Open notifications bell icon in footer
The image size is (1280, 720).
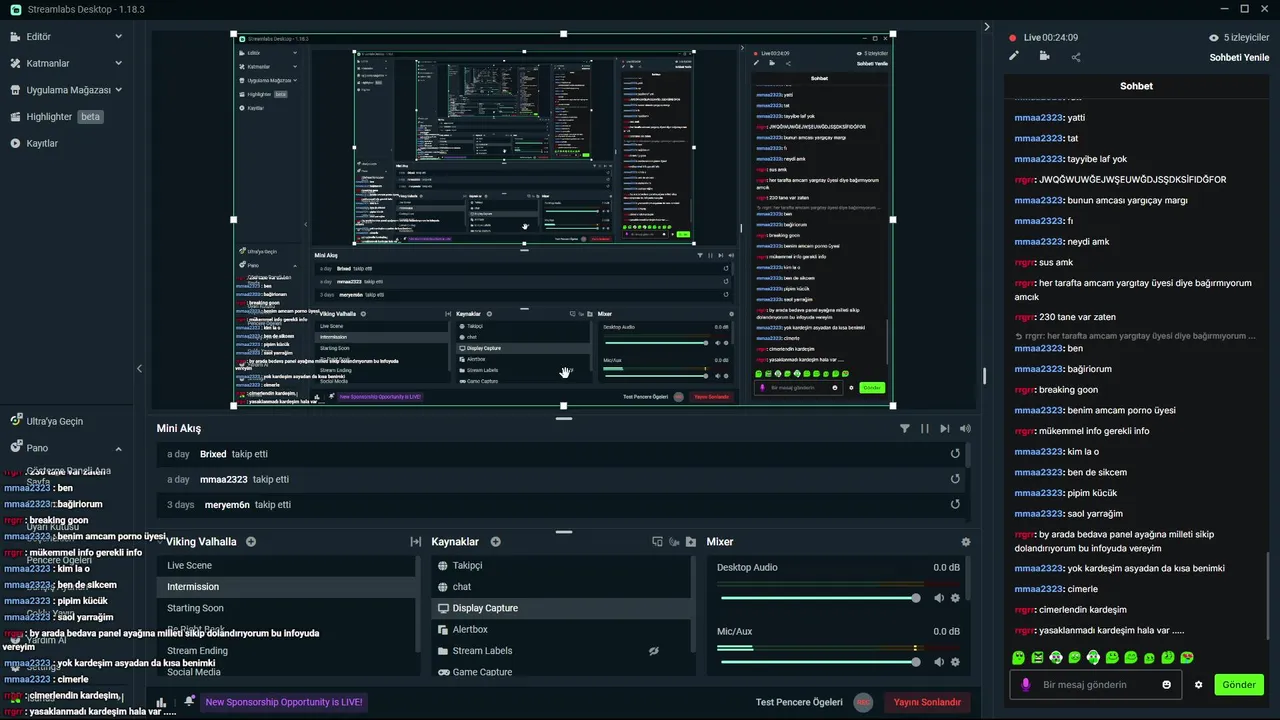click(187, 702)
